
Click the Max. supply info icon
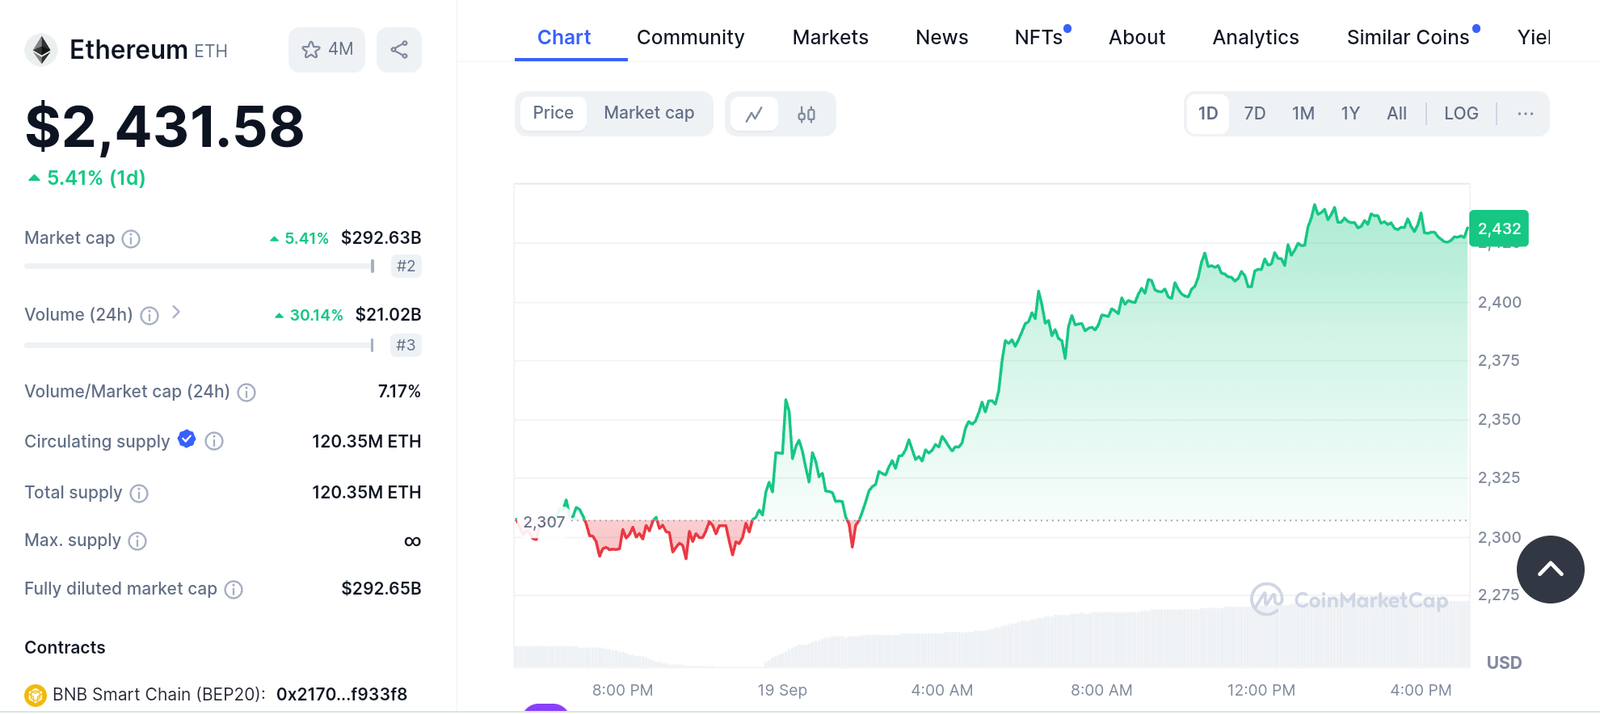[x=138, y=541]
